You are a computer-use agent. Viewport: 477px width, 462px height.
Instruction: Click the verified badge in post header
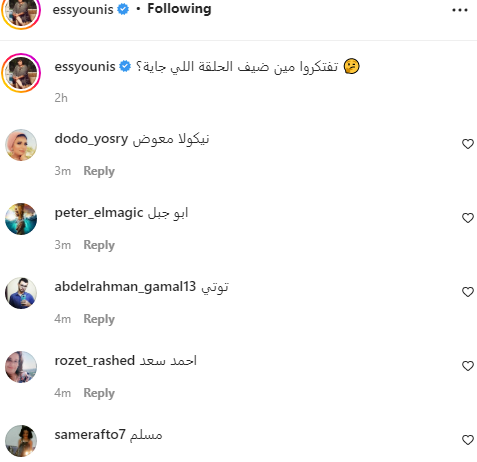click(123, 9)
